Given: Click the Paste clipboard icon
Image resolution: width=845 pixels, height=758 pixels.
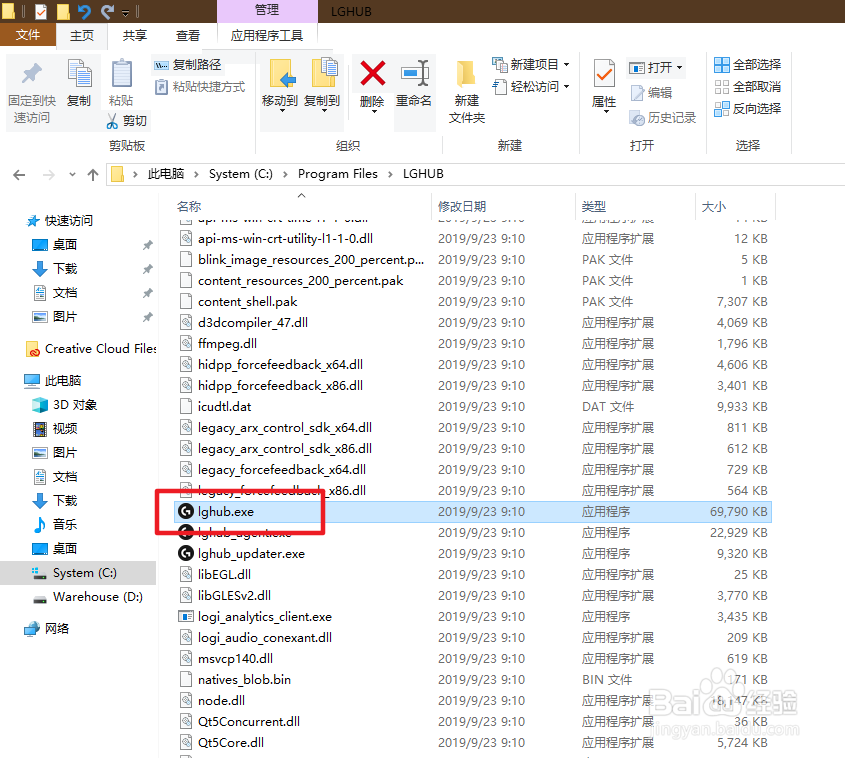Looking at the screenshot, I should coord(121,73).
